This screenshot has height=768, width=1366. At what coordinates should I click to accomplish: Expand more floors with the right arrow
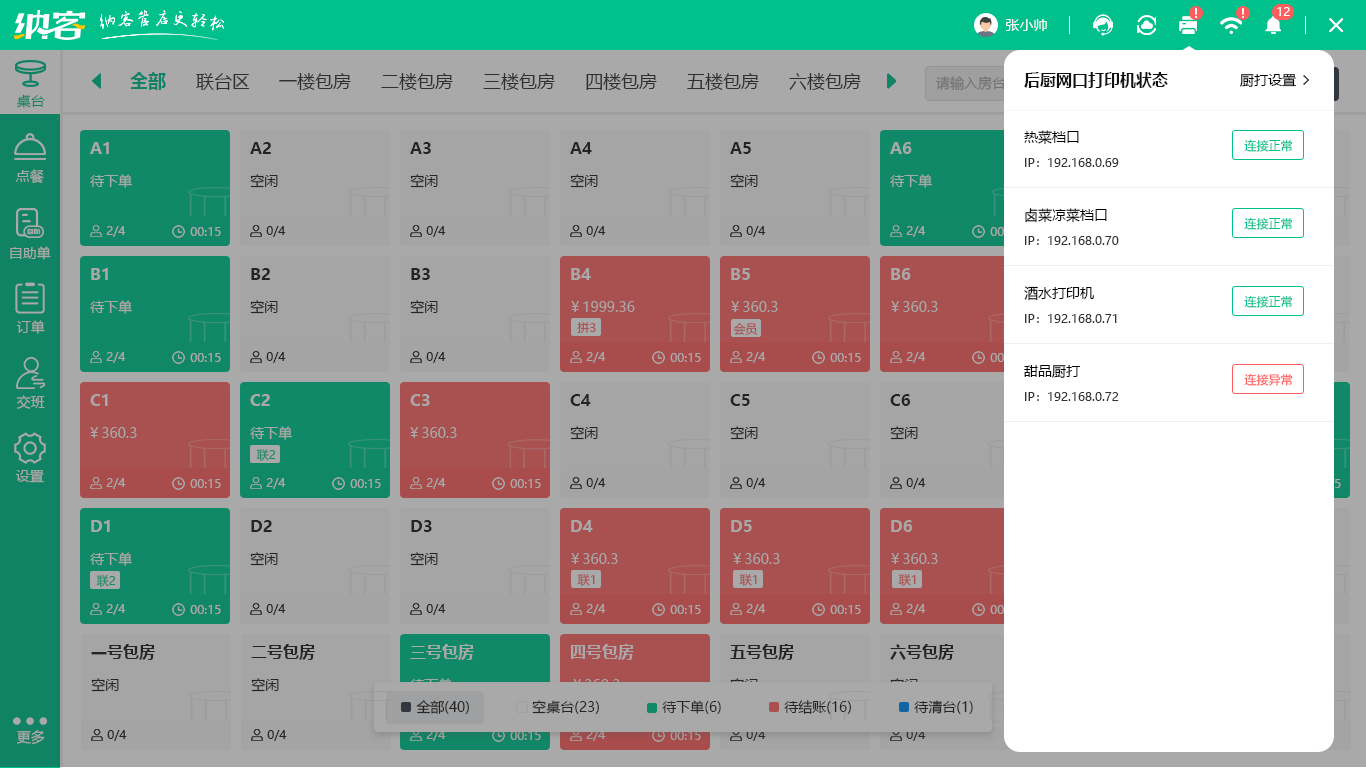[x=891, y=82]
